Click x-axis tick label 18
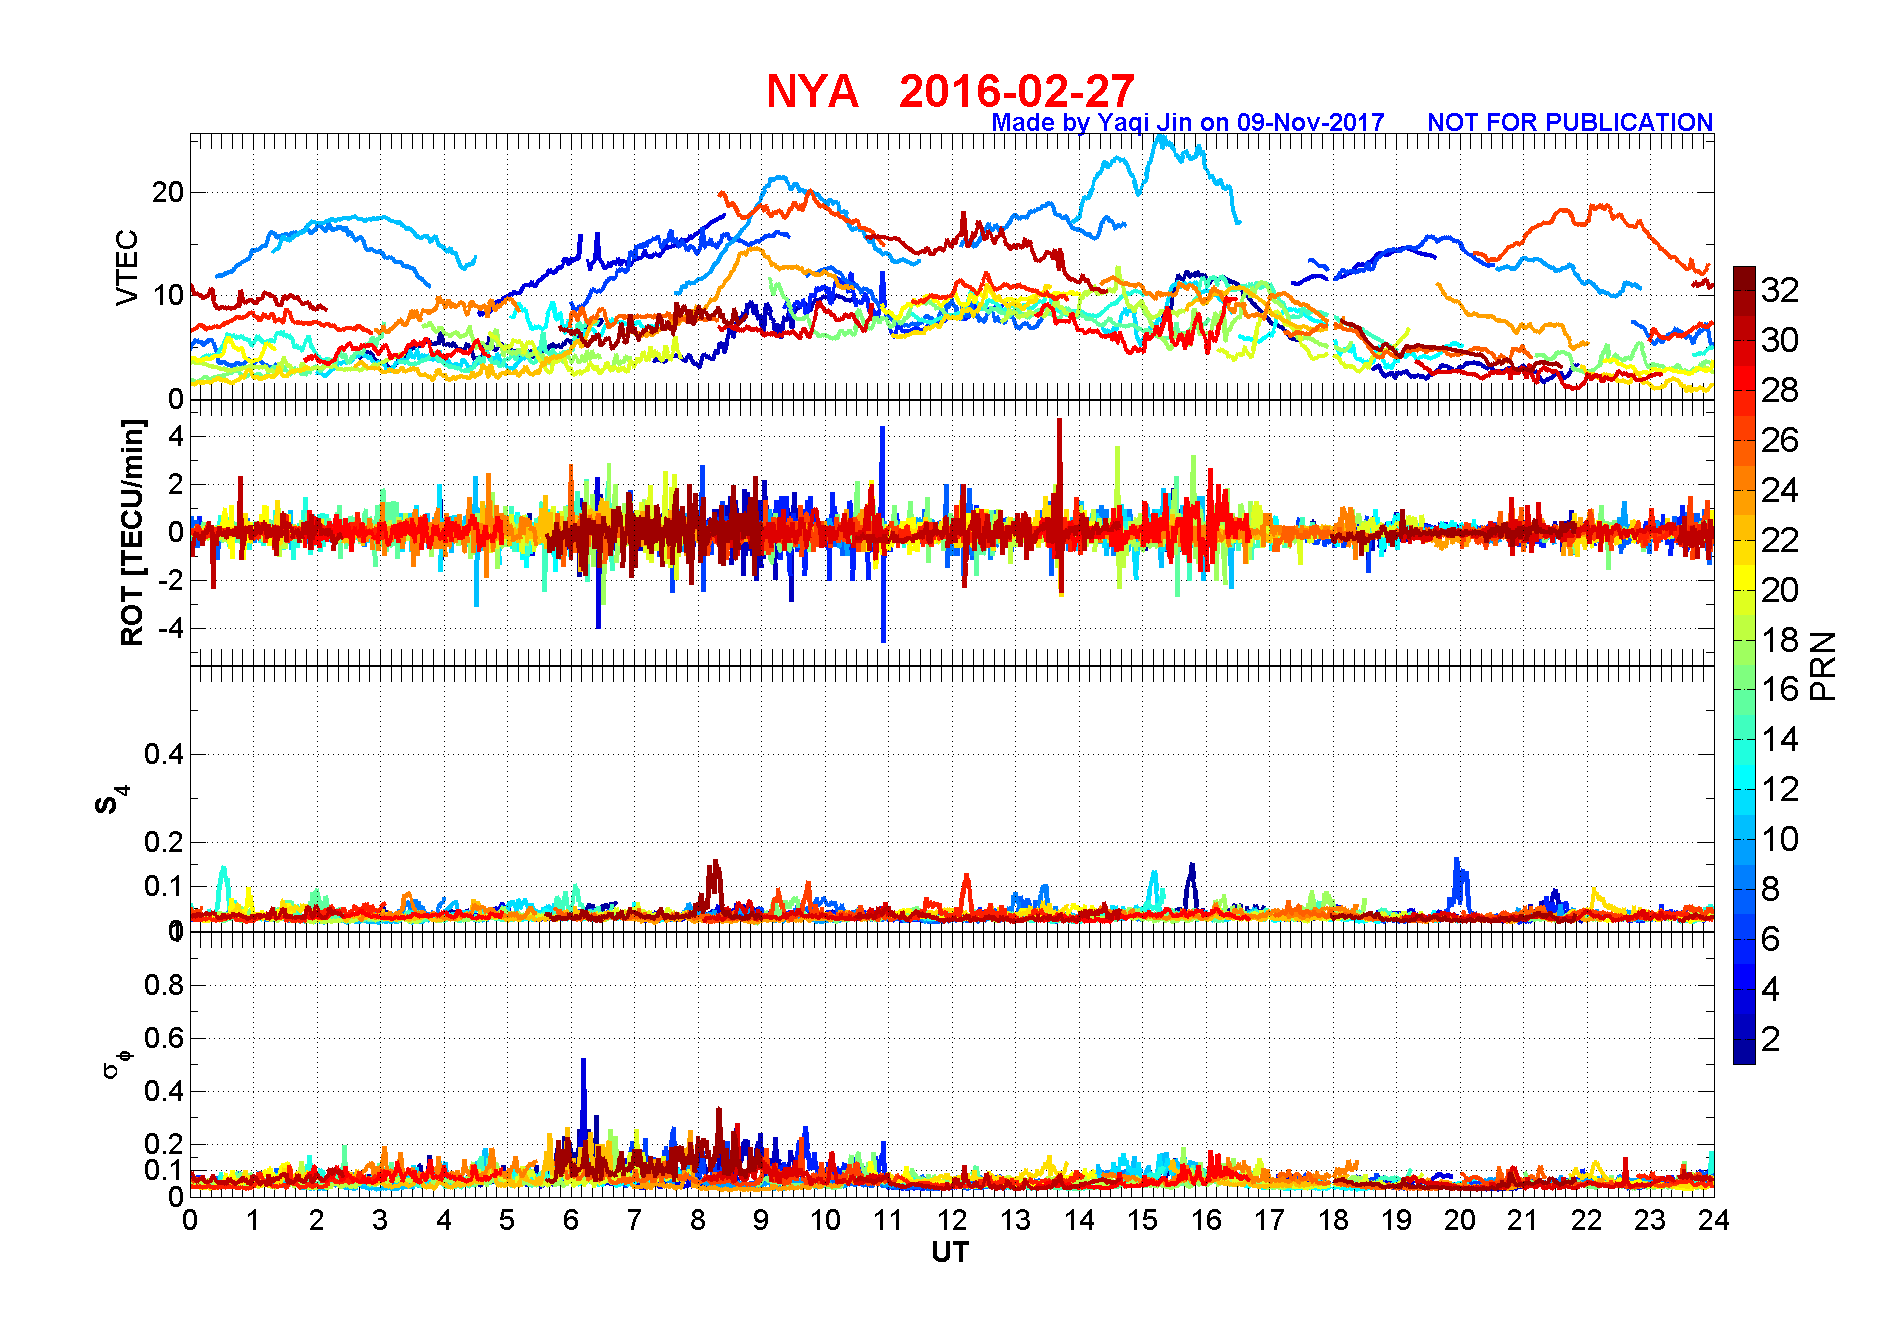Screen dimensions: 1904x1330 [1333, 1220]
